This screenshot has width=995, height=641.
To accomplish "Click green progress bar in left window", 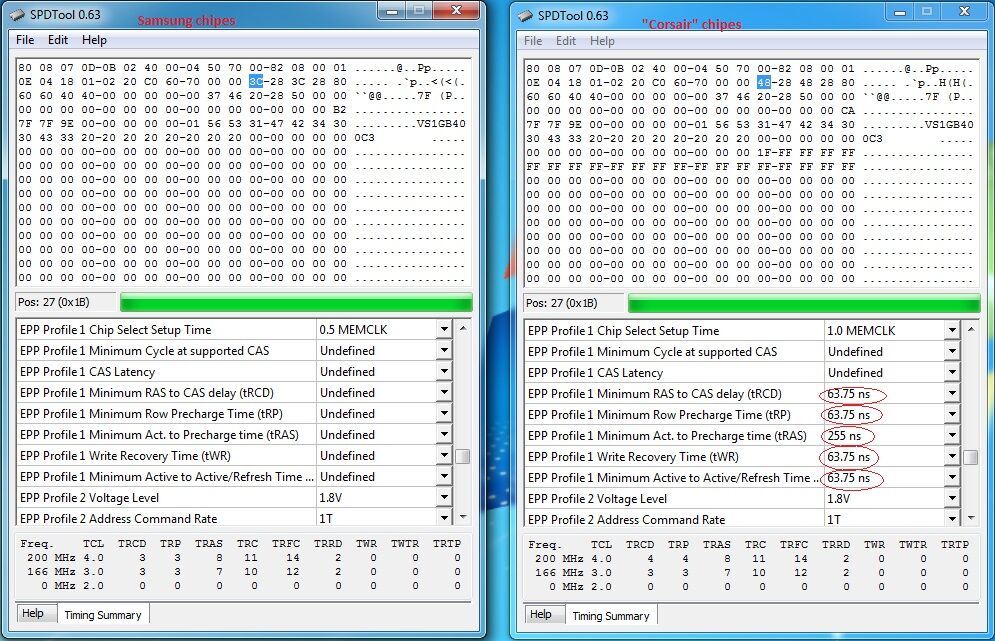I will coord(296,302).
